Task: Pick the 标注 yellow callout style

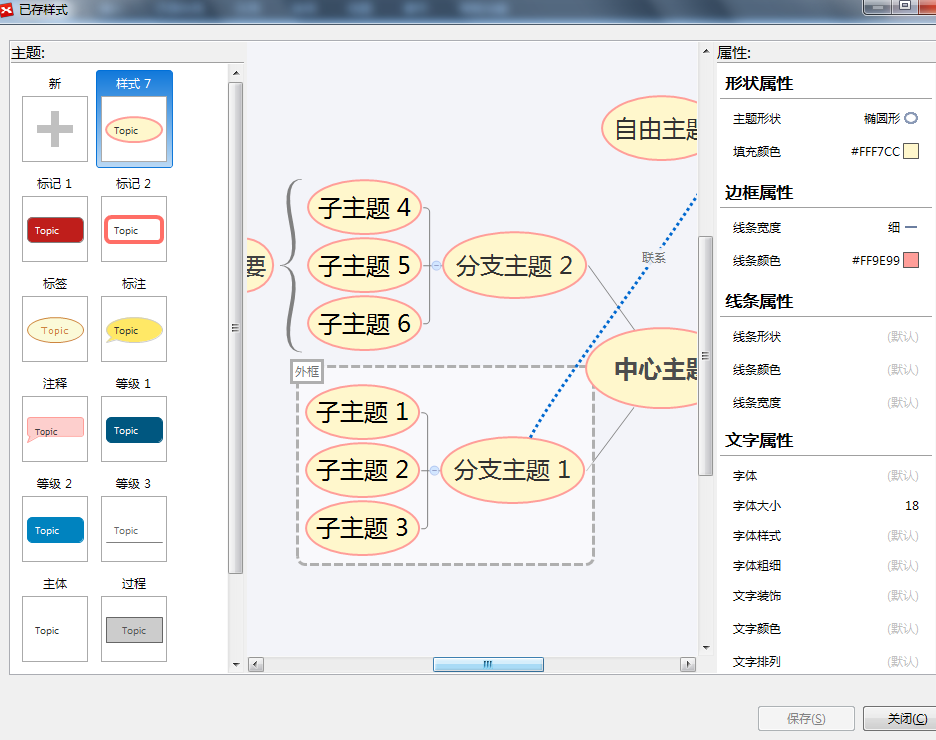Action: pos(134,329)
